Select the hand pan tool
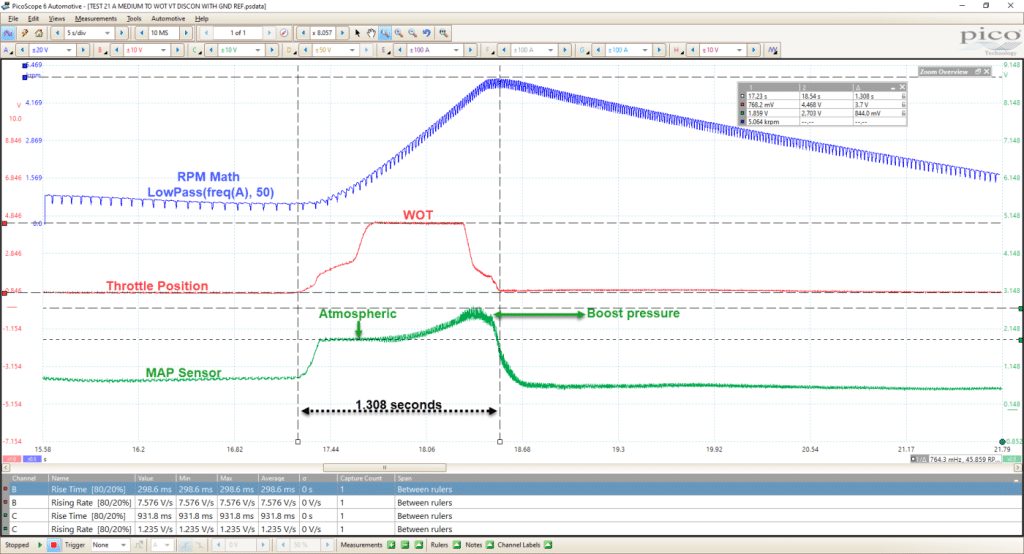1024x554 pixels. point(371,33)
